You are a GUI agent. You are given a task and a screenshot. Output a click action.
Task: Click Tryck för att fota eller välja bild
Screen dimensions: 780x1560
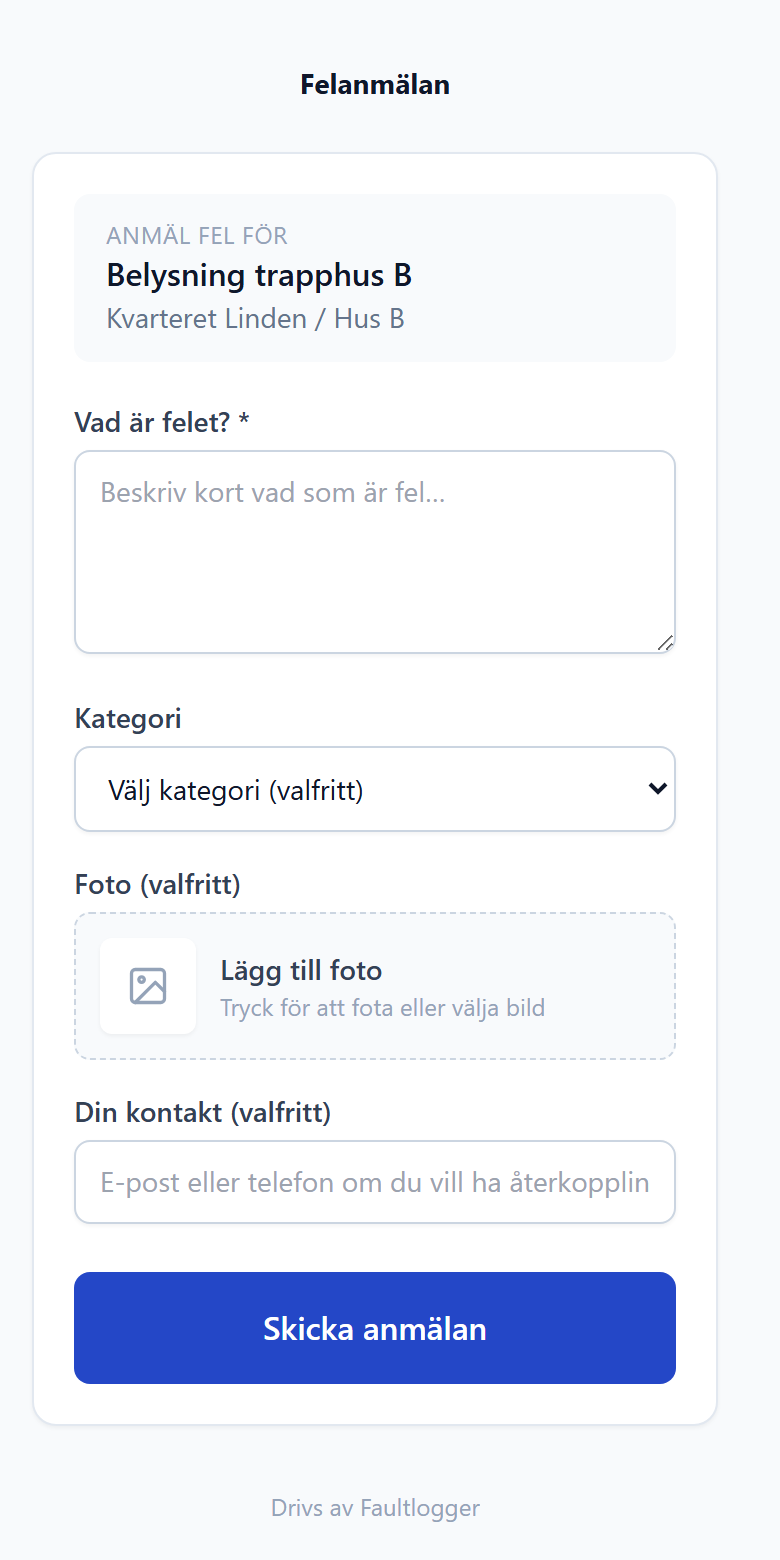(382, 1007)
